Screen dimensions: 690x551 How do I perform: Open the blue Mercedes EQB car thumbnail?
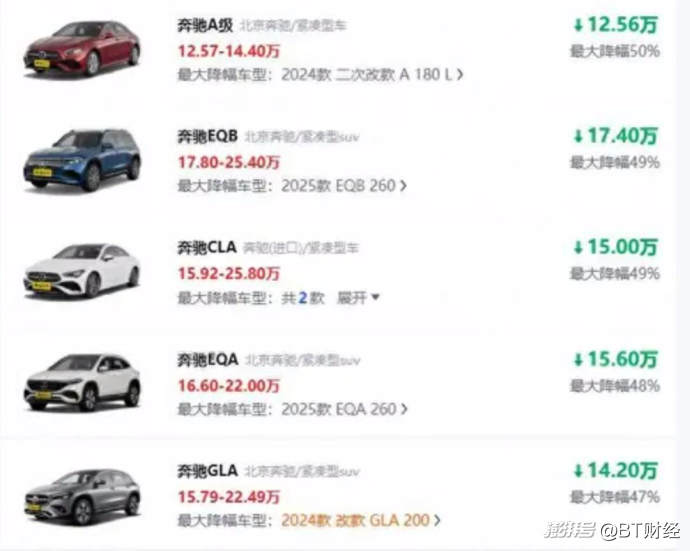click(x=82, y=160)
